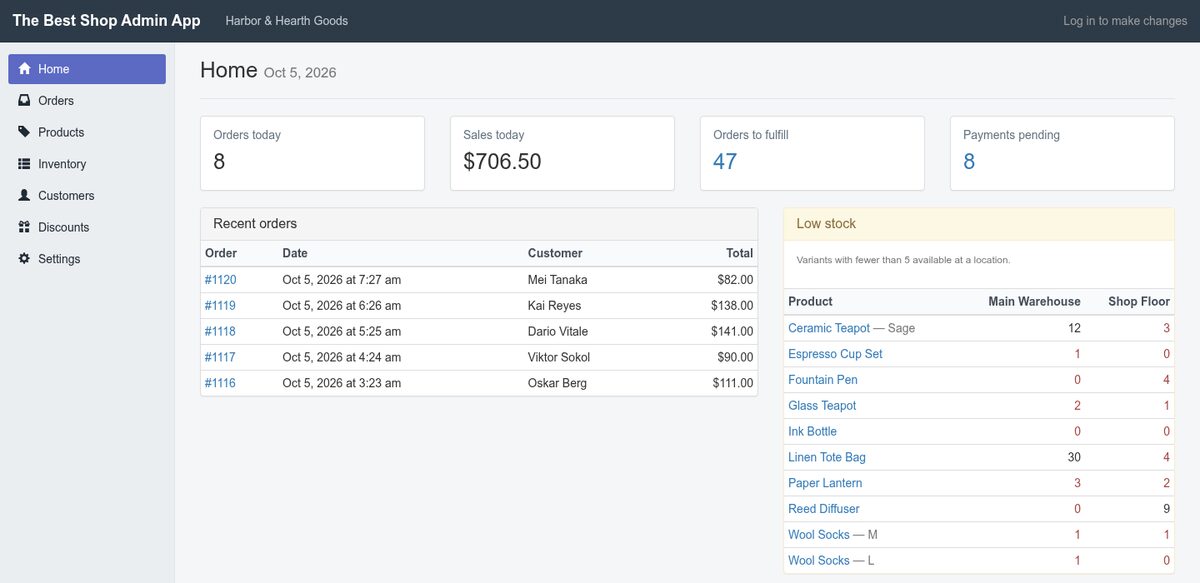Click the Recent orders panel heading
Viewport: 1200px width, 583px height.
tap(255, 224)
